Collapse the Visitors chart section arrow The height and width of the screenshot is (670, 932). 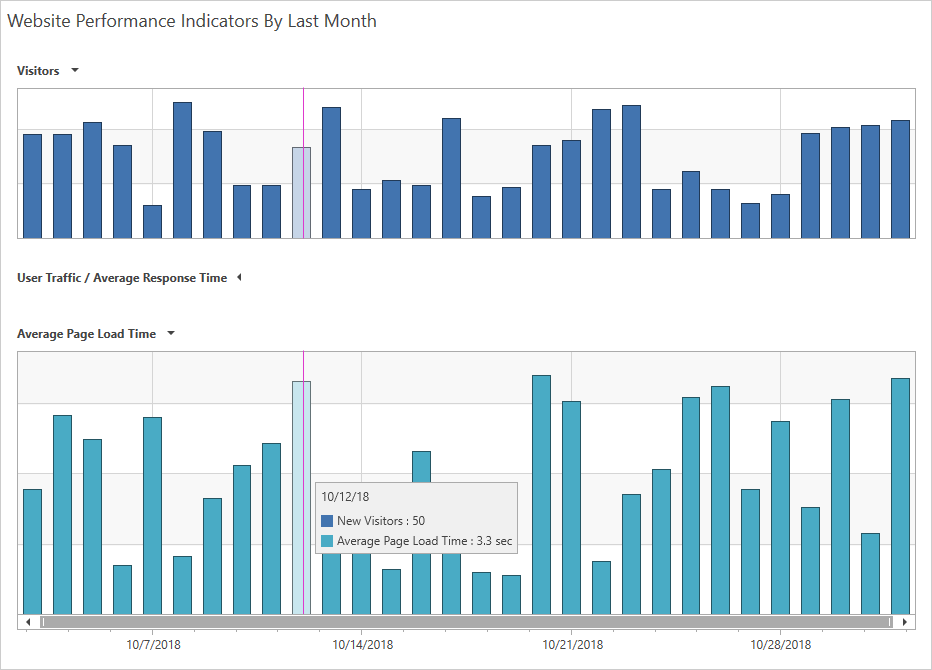coord(75,71)
